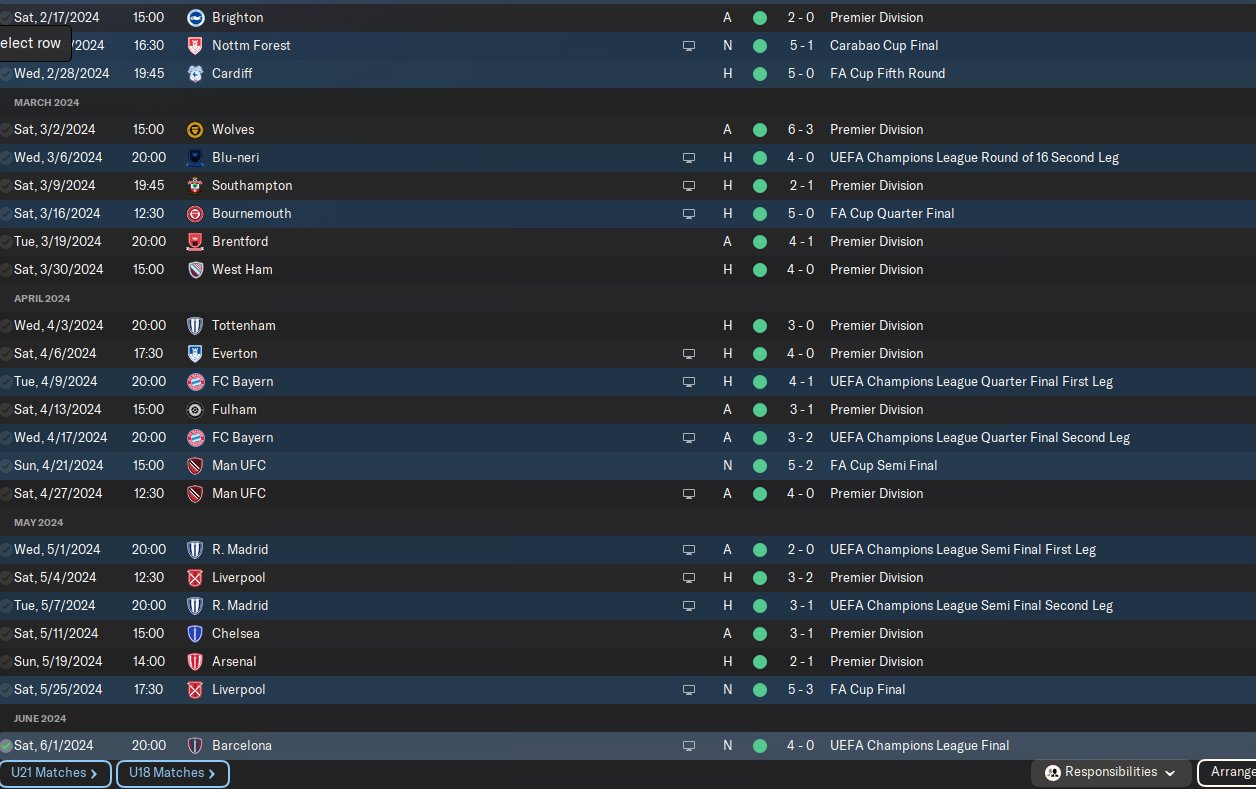
Task: Click the Arsenal club badge
Action: pos(195,661)
